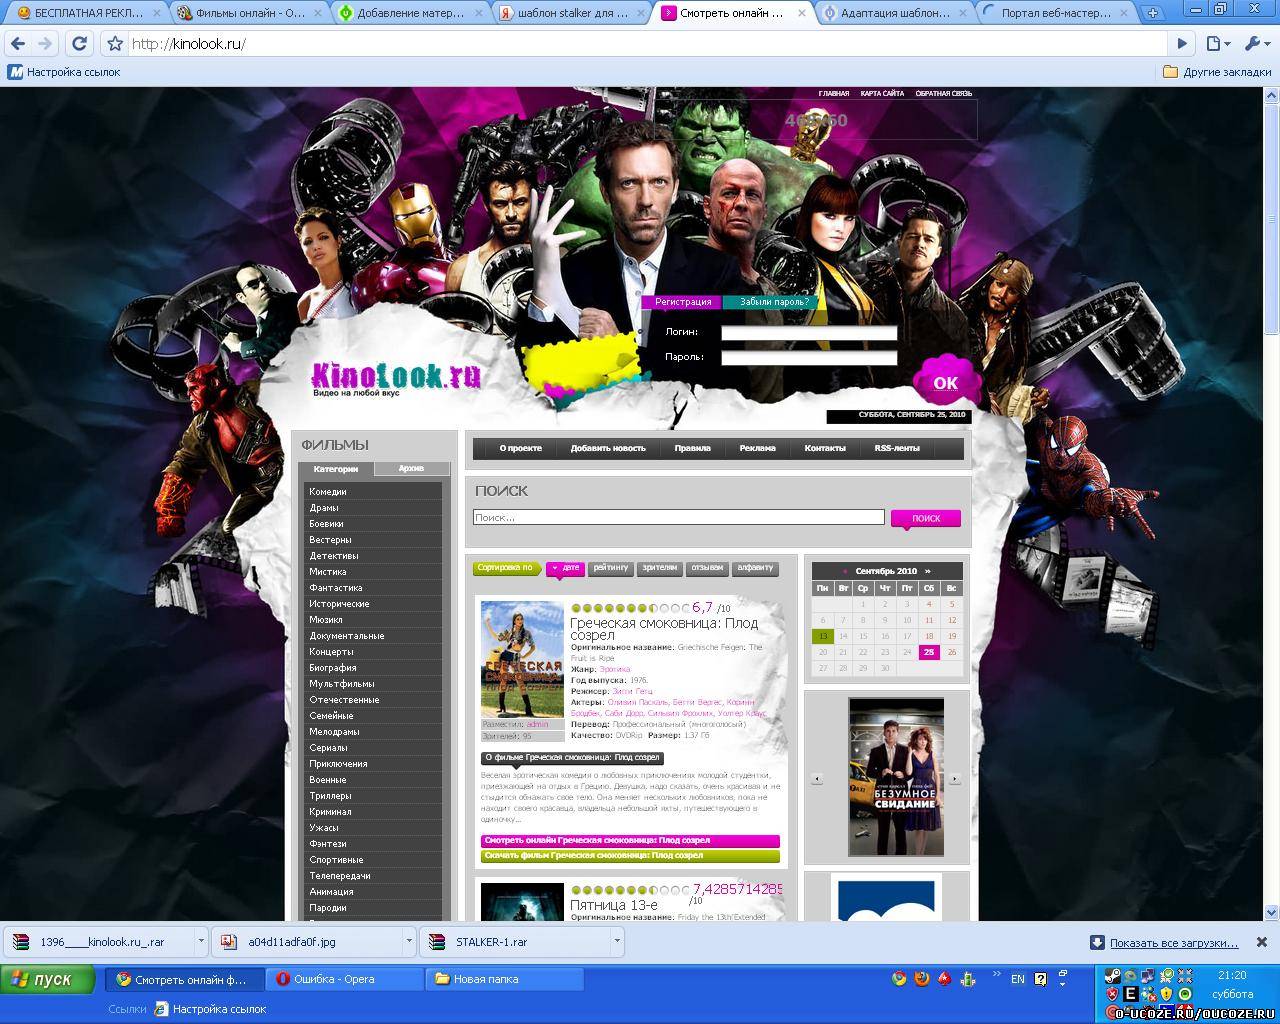The height and width of the screenshot is (1024, 1280).
Task: Click the Go arrow next to the address bar
Action: pos(1182,44)
